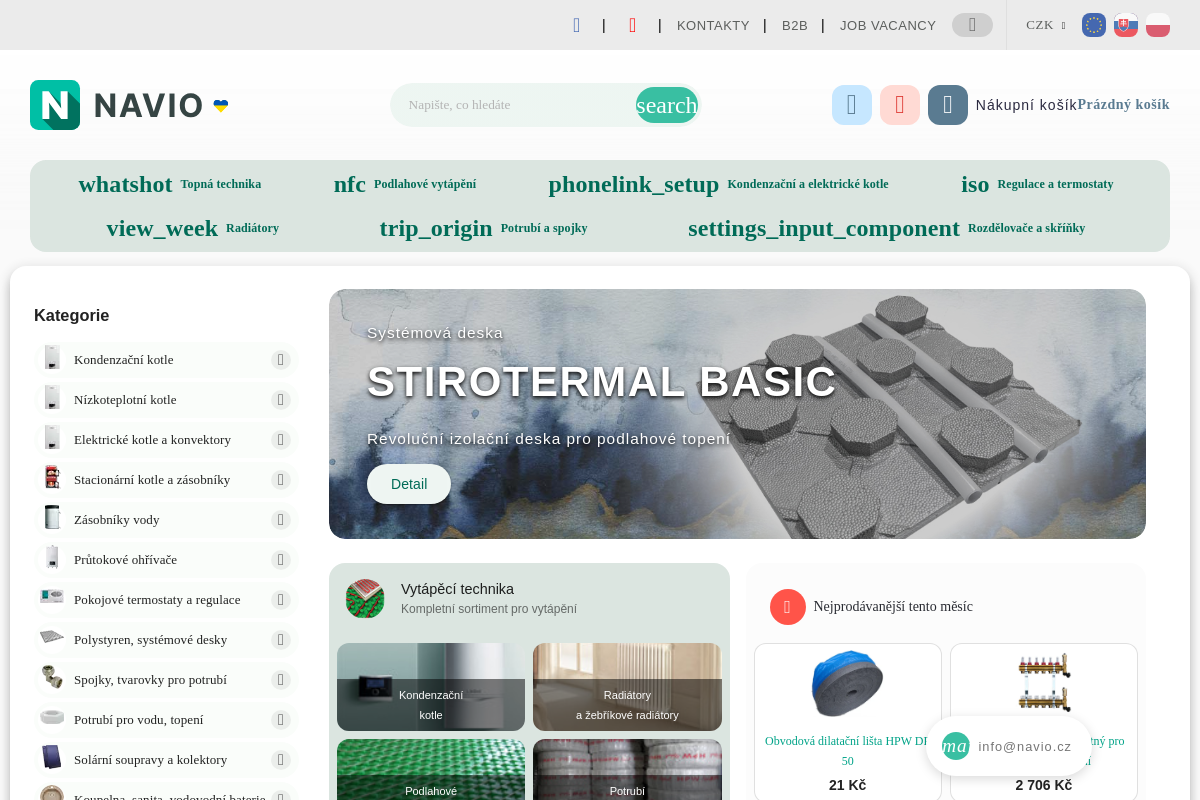
Task: Click the settings_input_component icon for Rozdělovače
Action: coord(824,228)
